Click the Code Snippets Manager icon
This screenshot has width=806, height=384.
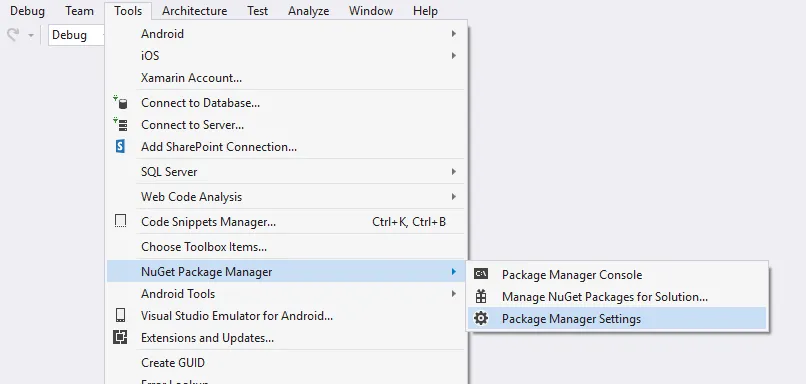120,222
